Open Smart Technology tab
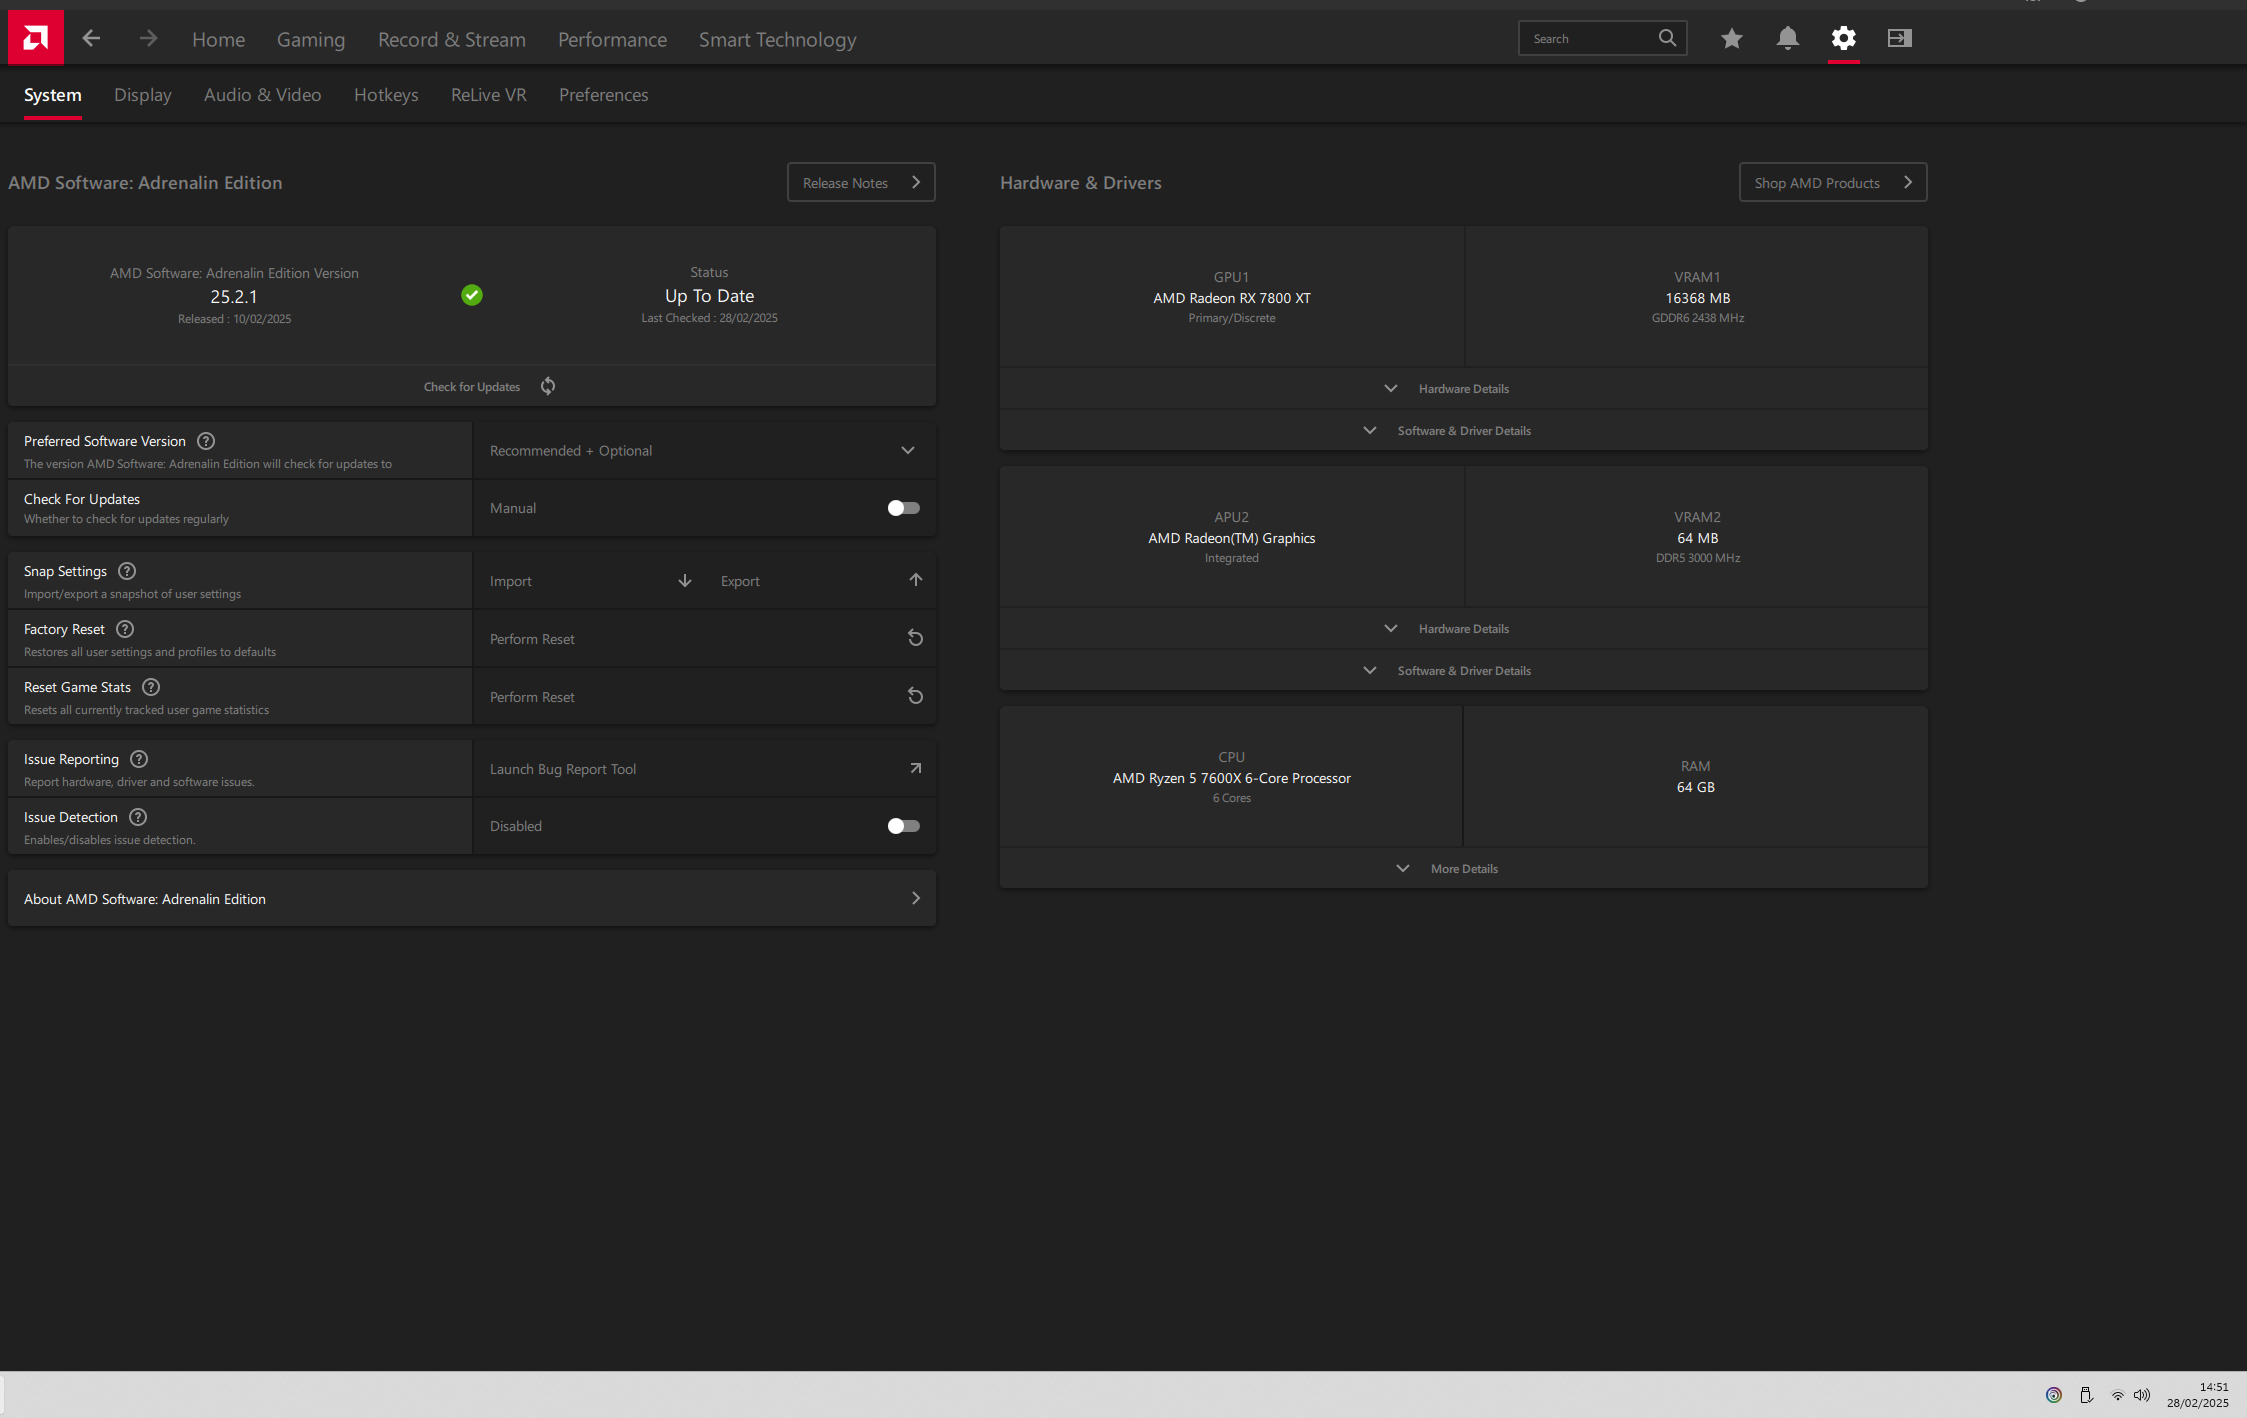Screen dimensions: 2247x1418 click(x=778, y=39)
